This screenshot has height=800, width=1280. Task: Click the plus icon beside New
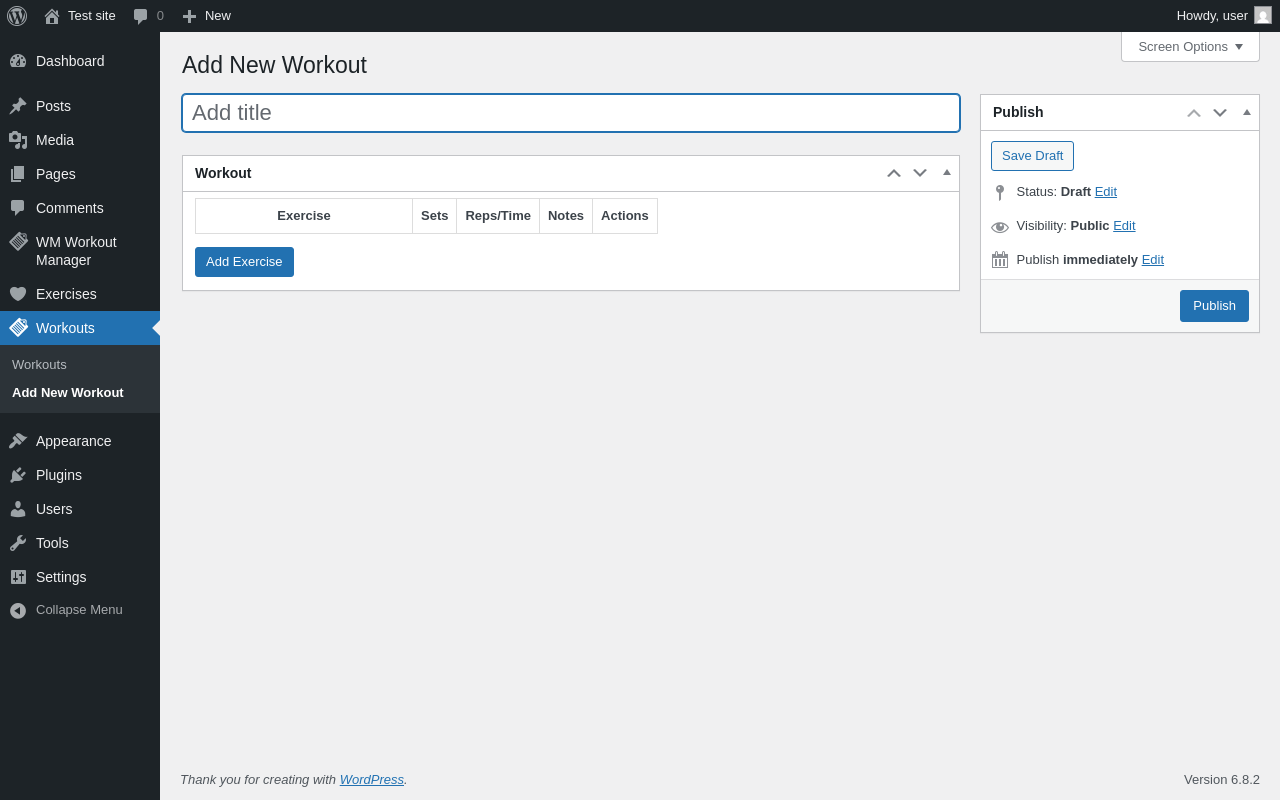(189, 16)
